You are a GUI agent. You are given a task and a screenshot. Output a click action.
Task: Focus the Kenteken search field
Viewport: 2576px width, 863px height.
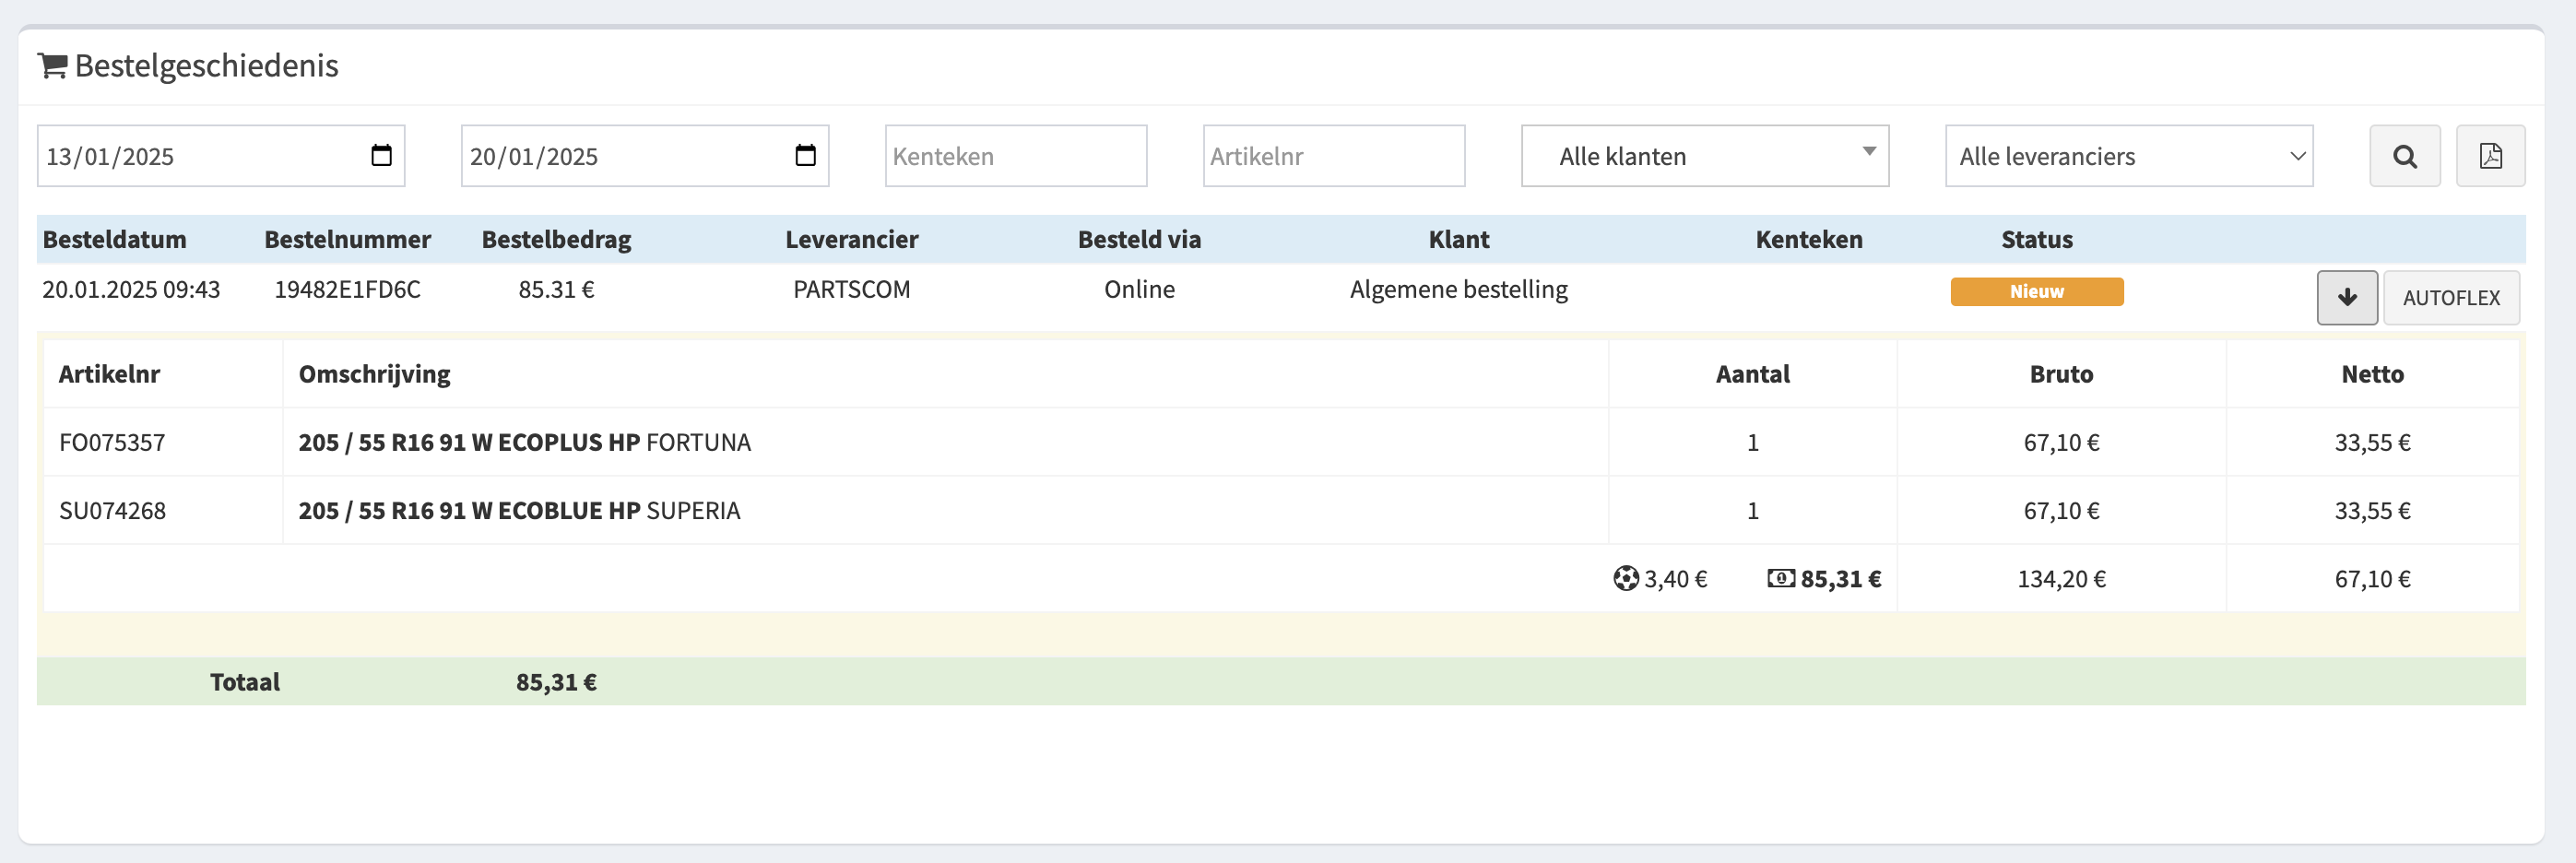tap(1015, 156)
